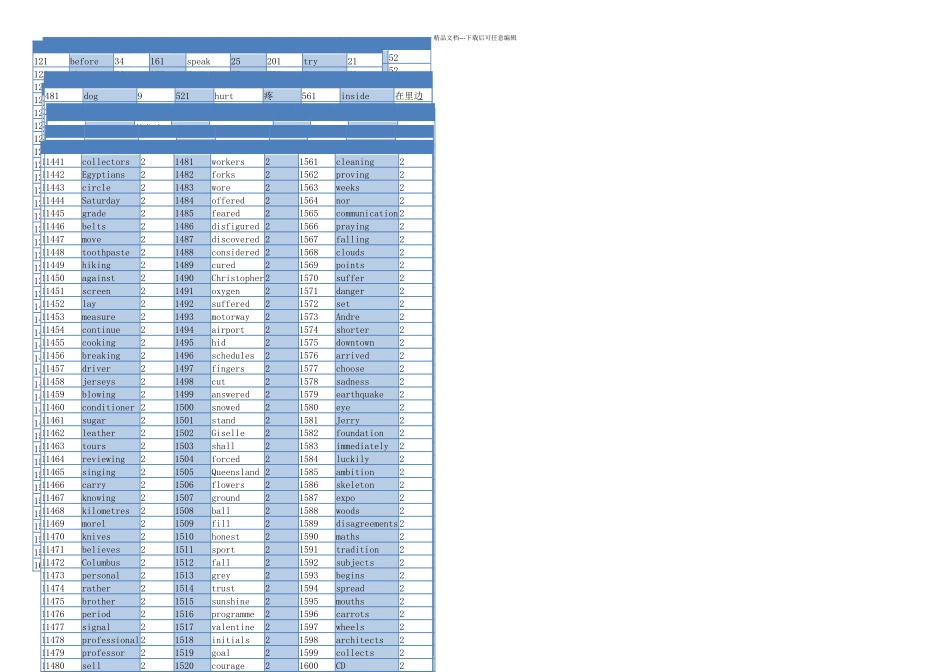Select the number cell '201'
This screenshot has width=950, height=672.
tap(284, 61)
